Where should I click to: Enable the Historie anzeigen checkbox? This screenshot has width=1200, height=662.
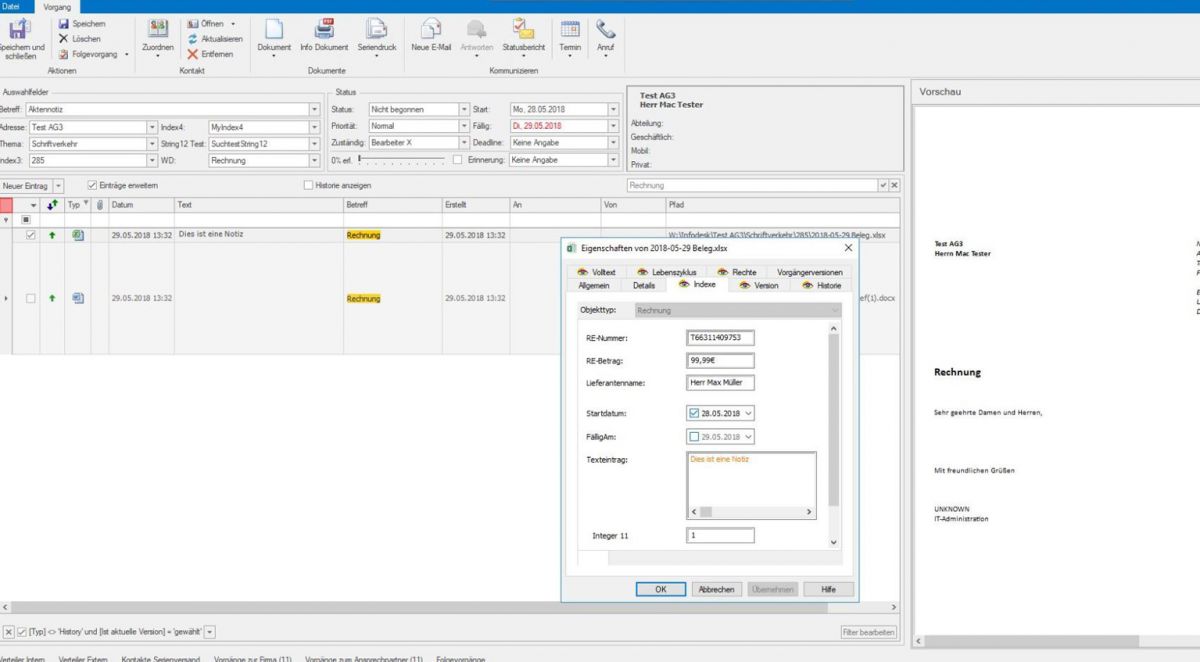click(308, 185)
